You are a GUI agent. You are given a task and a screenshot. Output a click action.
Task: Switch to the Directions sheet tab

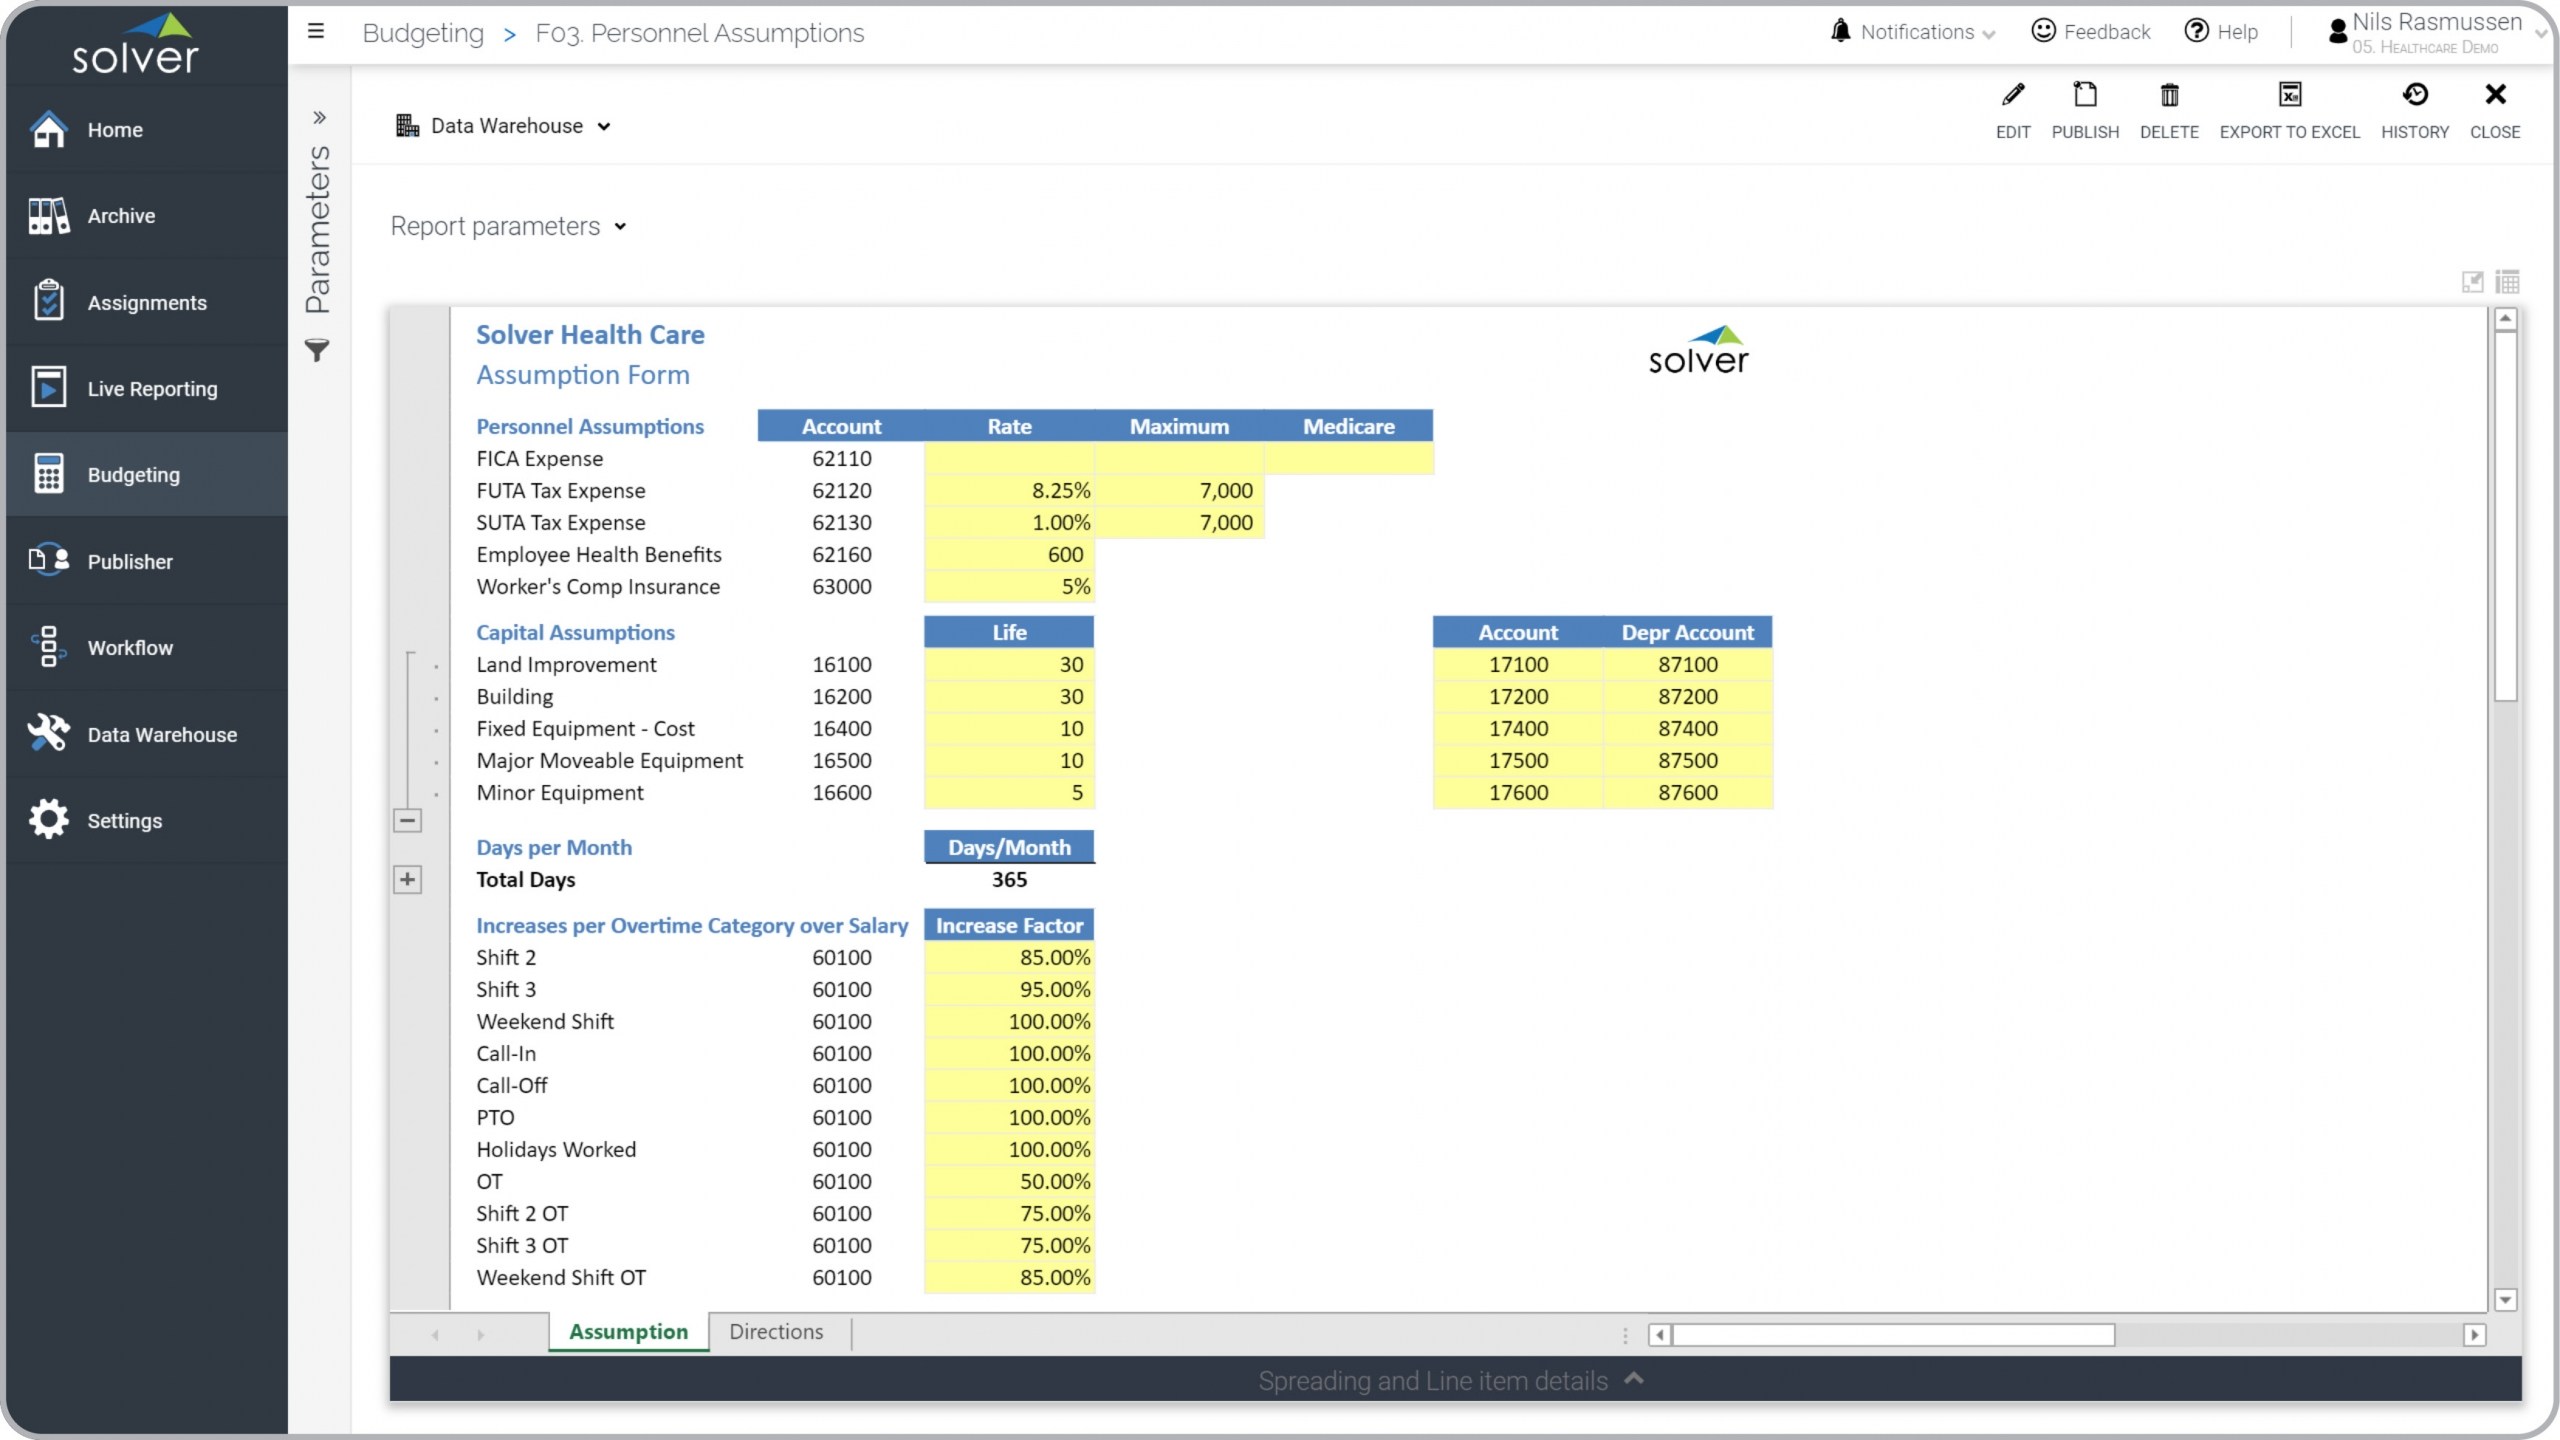pyautogui.click(x=776, y=1332)
